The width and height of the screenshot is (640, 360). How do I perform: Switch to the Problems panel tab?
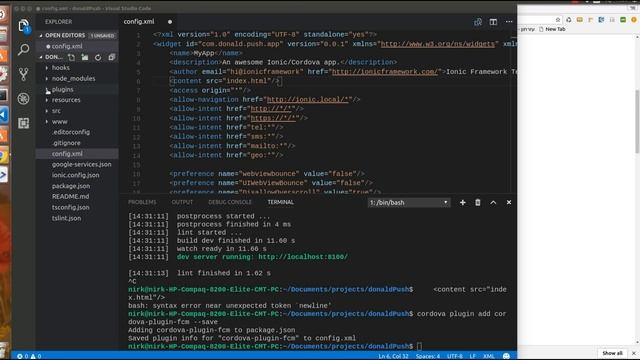[142, 202]
